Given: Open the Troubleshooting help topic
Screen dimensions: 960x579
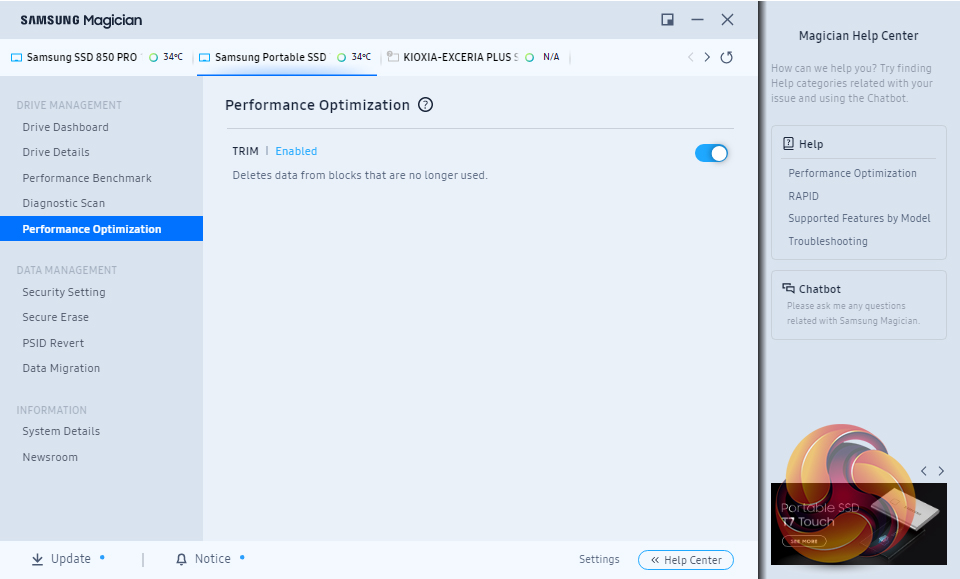Looking at the screenshot, I should (828, 241).
